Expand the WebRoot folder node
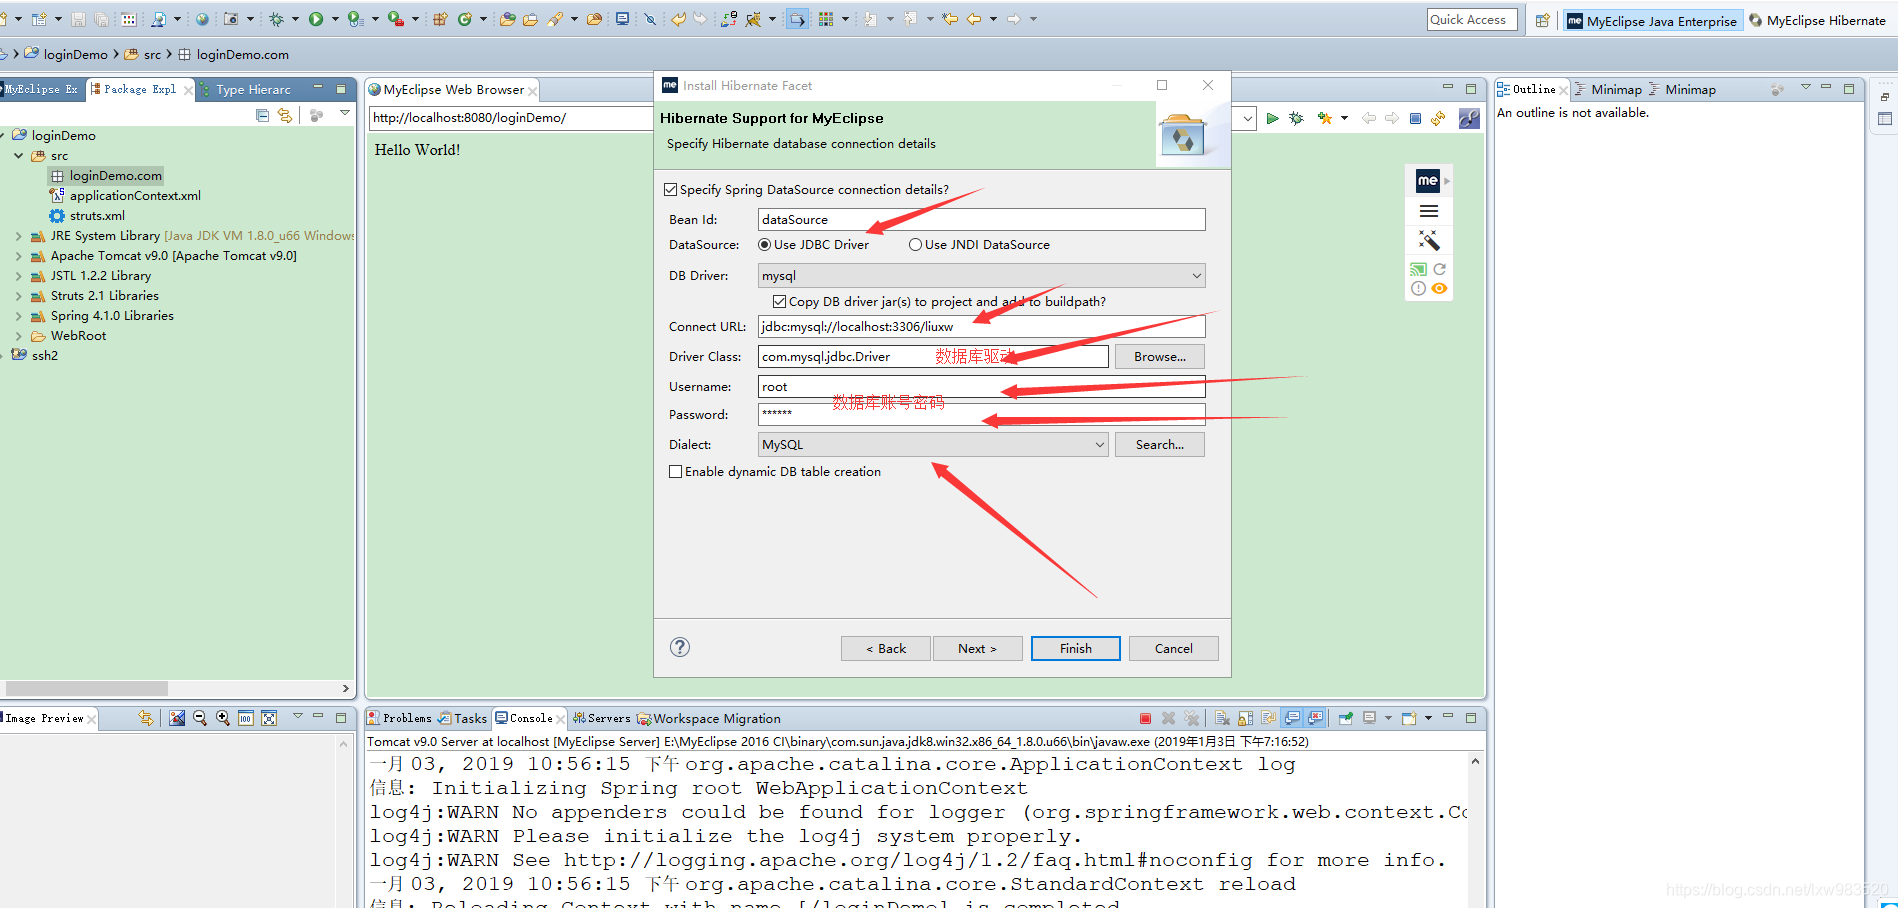The image size is (1898, 908). click(18, 336)
